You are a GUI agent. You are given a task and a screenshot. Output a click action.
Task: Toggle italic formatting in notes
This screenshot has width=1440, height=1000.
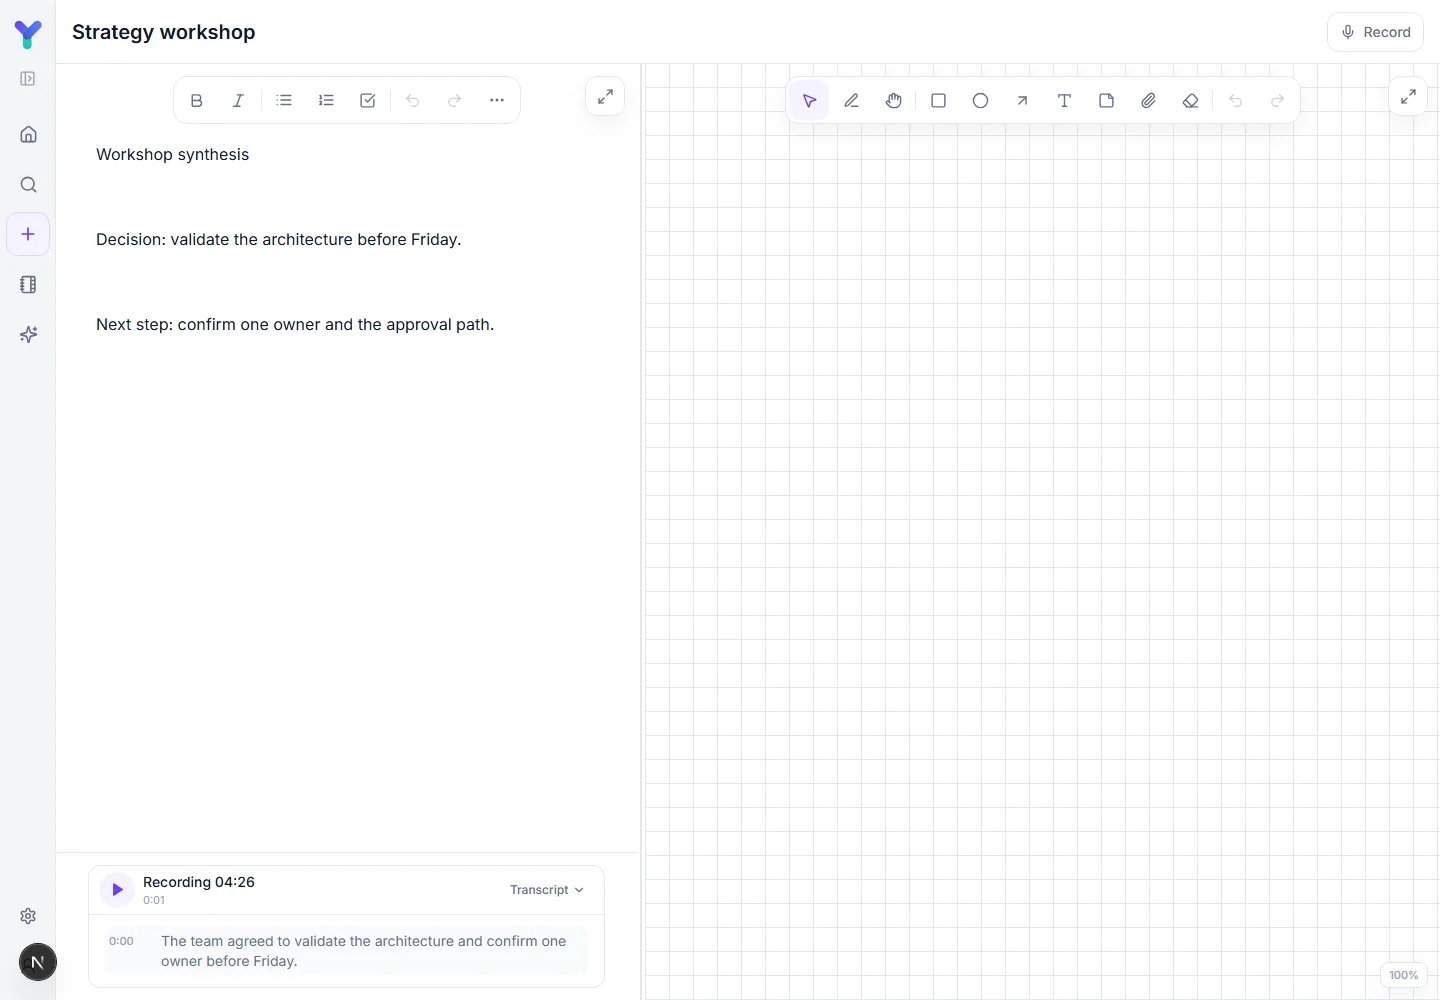(x=238, y=100)
